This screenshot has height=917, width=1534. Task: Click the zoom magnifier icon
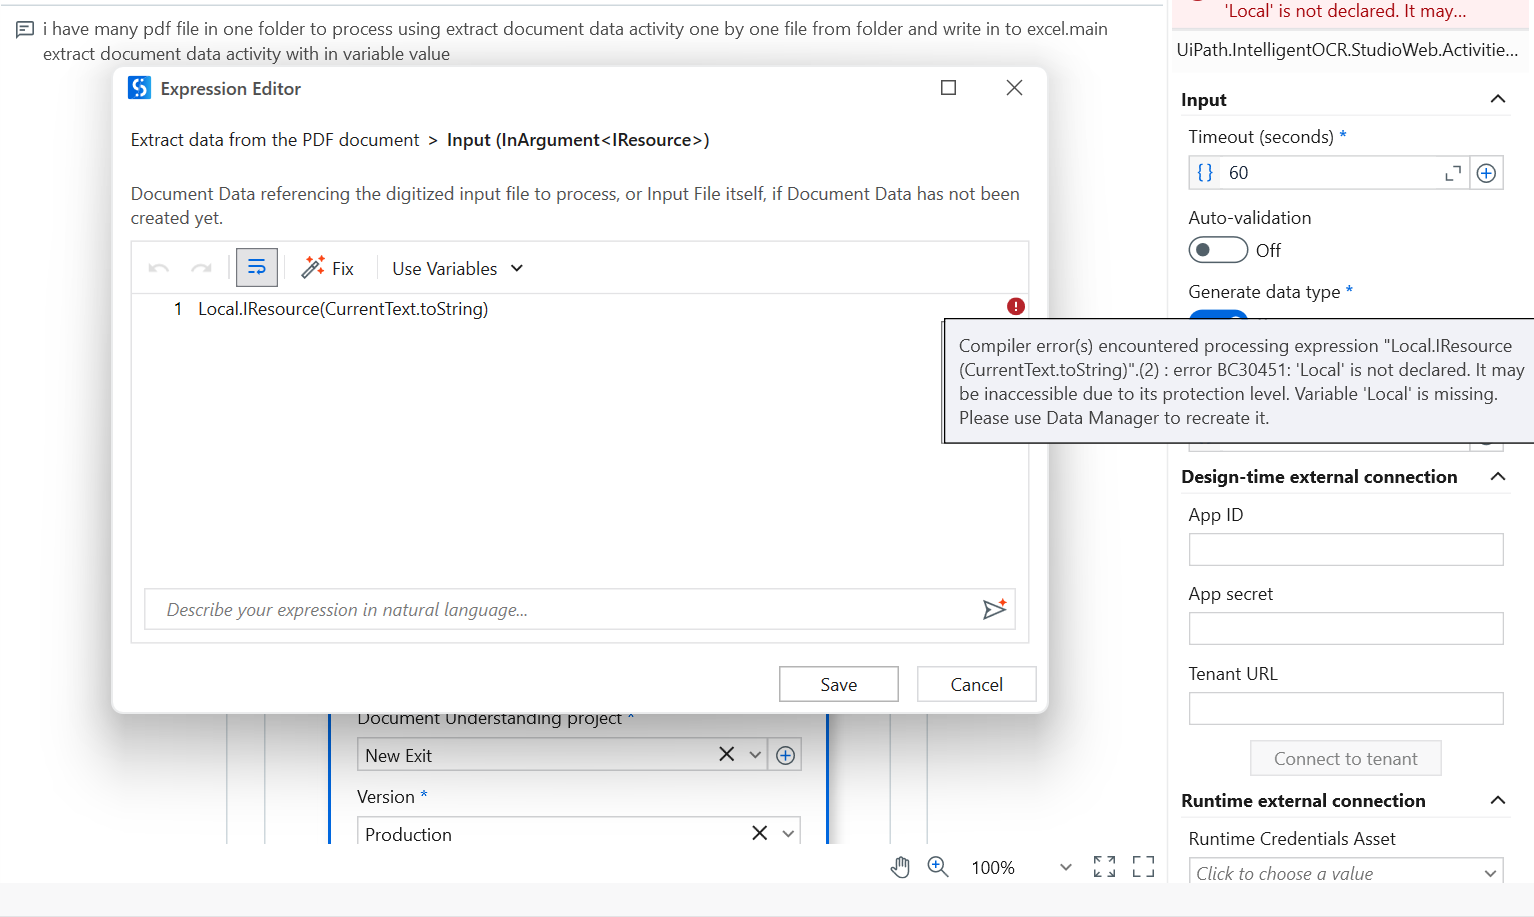[938, 867]
